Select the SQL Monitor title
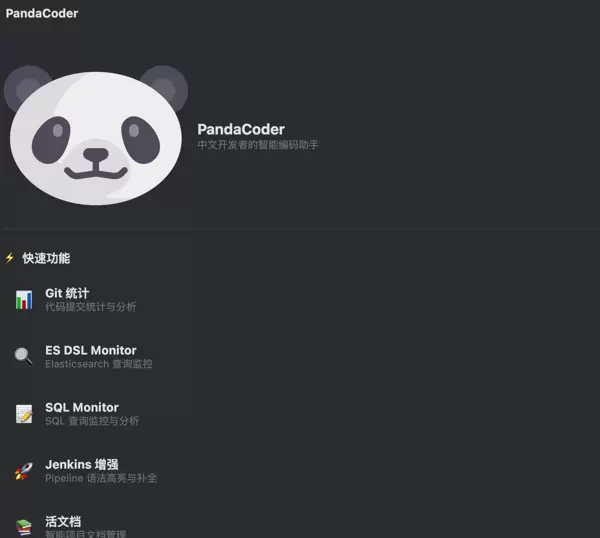This screenshot has width=600, height=538. point(82,407)
